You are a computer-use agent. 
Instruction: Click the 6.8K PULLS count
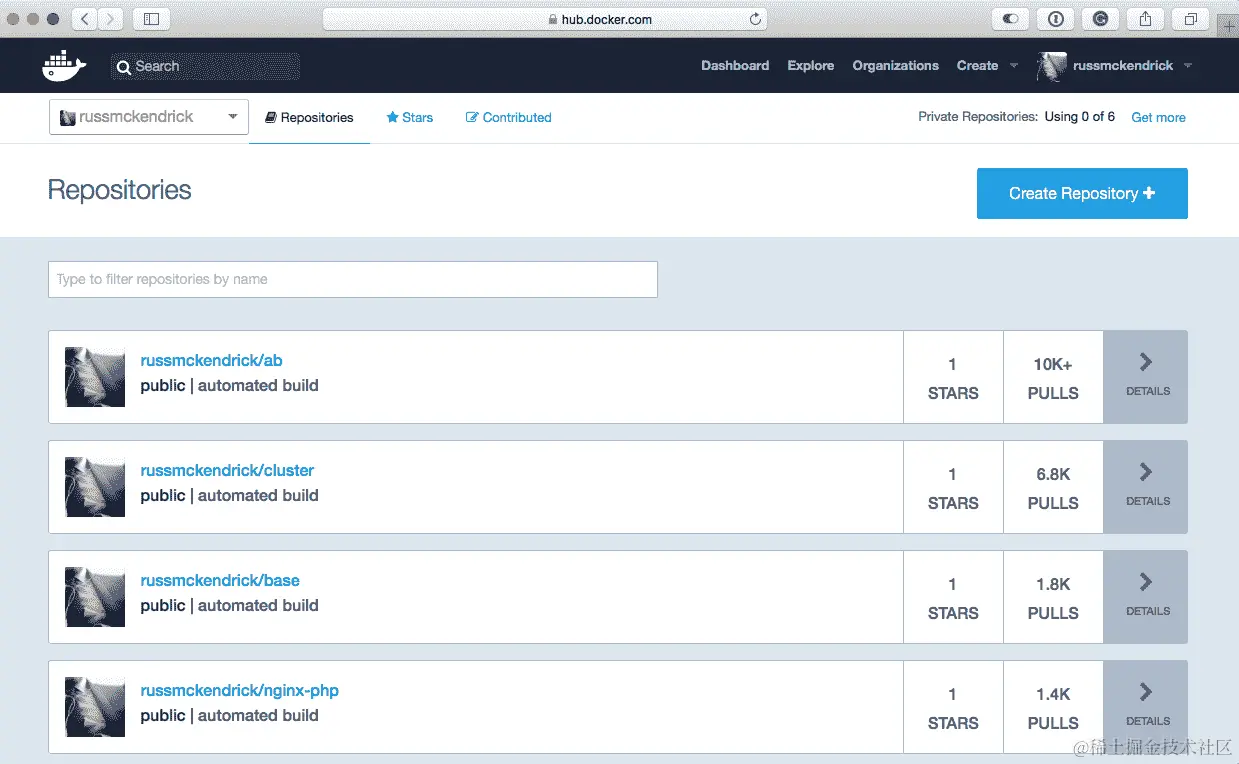coord(1053,488)
